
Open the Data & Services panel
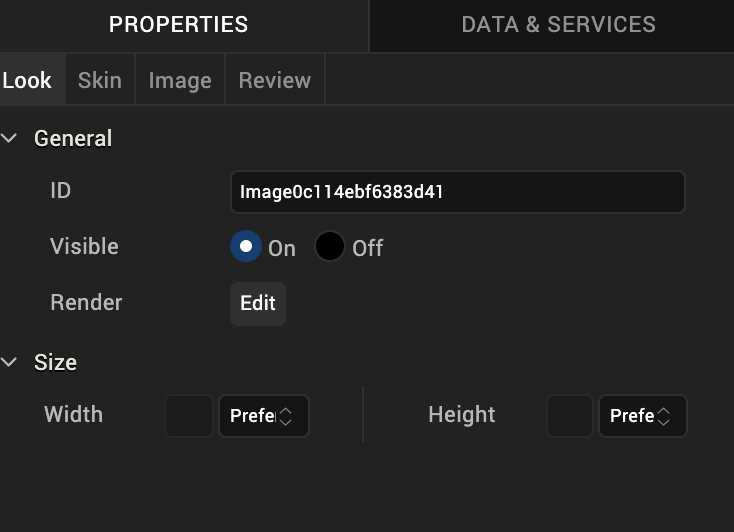558,24
